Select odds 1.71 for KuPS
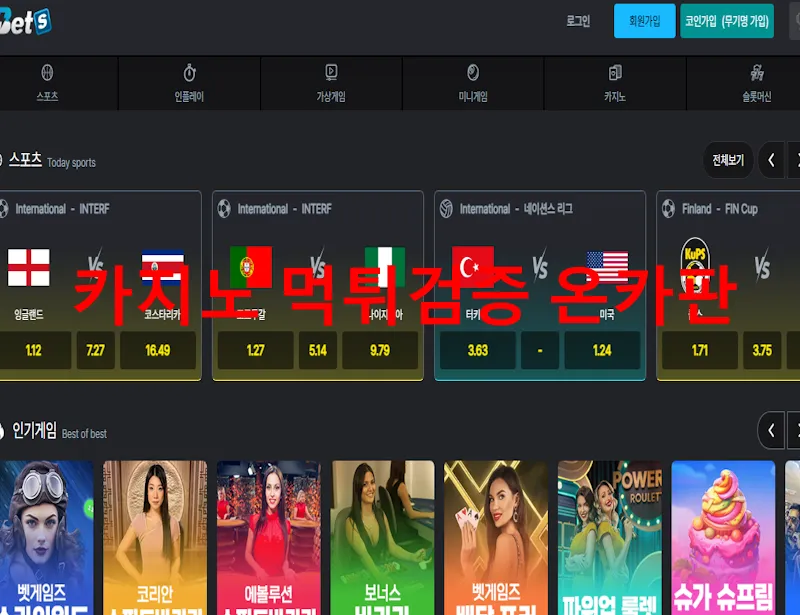Viewport: 800px width, 615px height. click(x=699, y=350)
